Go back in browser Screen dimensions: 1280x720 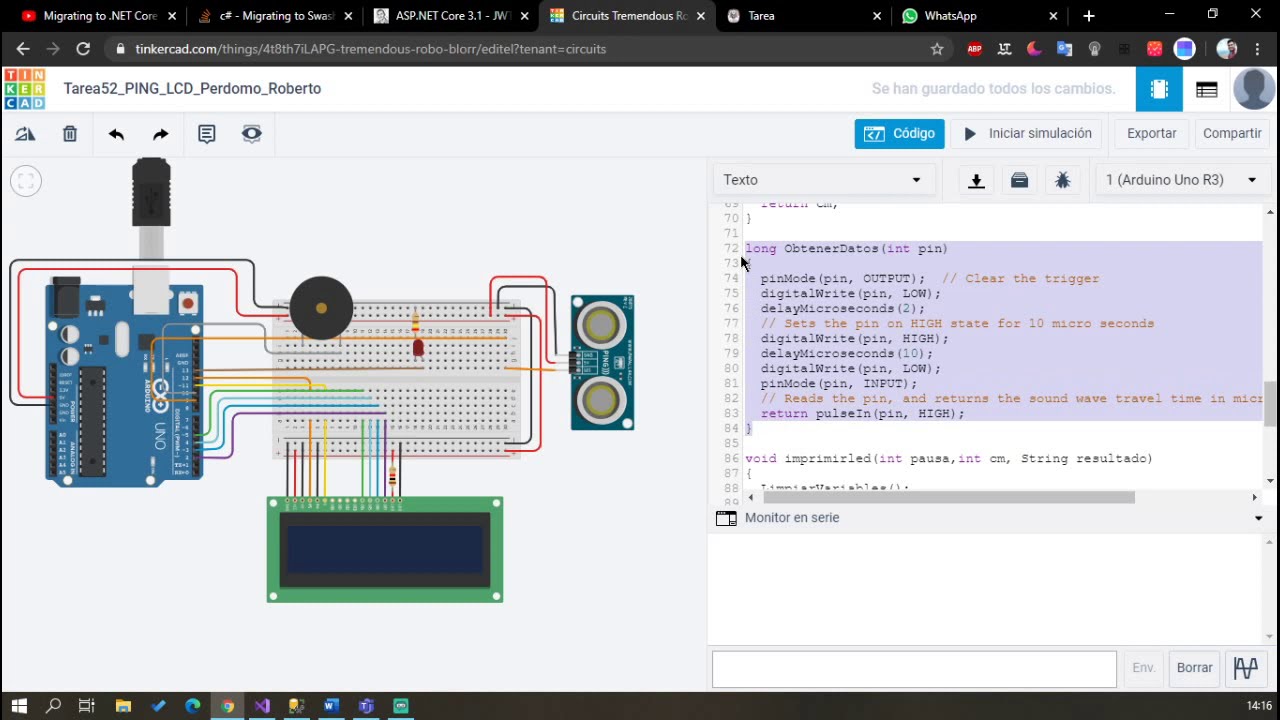tap(23, 49)
